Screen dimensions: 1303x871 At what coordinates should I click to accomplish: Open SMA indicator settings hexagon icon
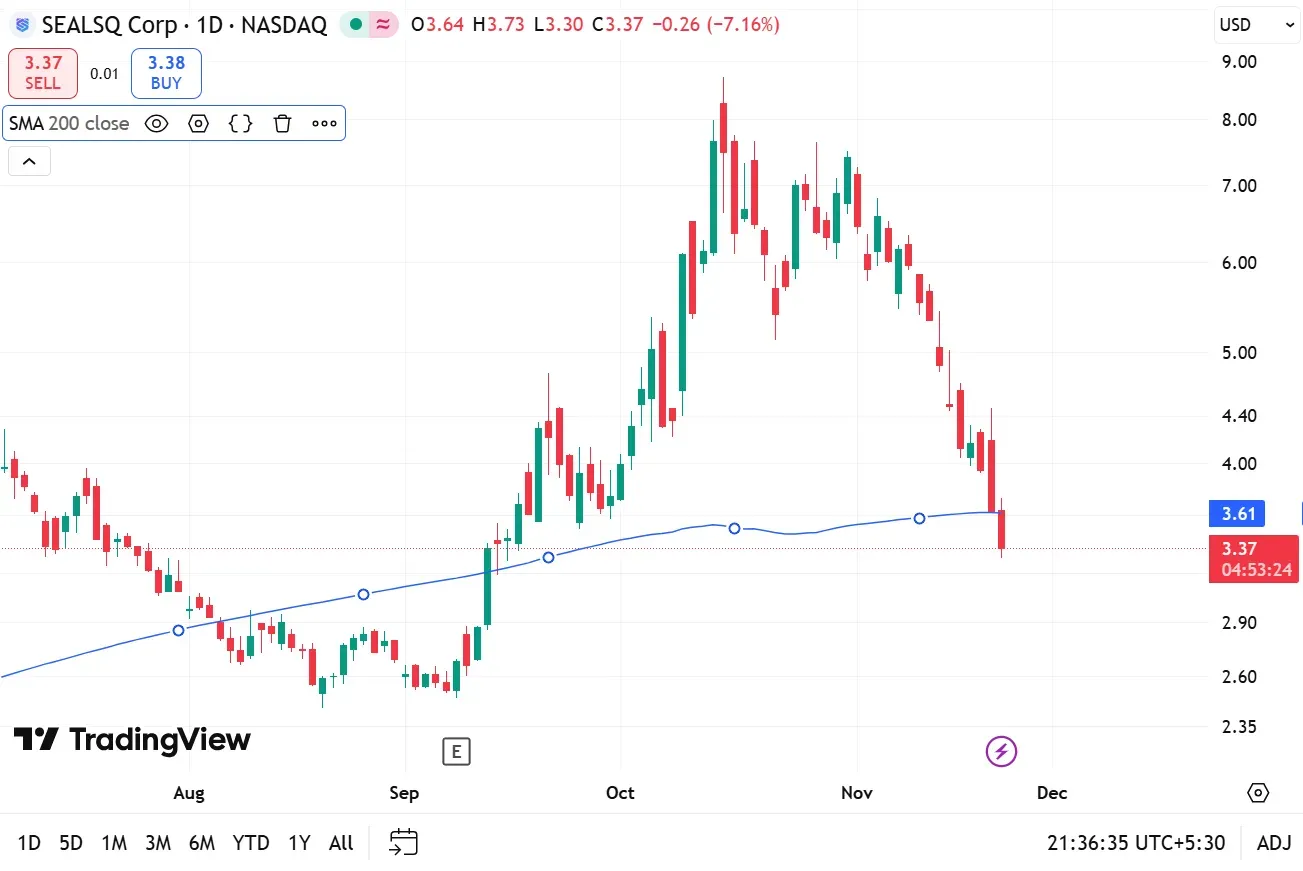point(198,123)
